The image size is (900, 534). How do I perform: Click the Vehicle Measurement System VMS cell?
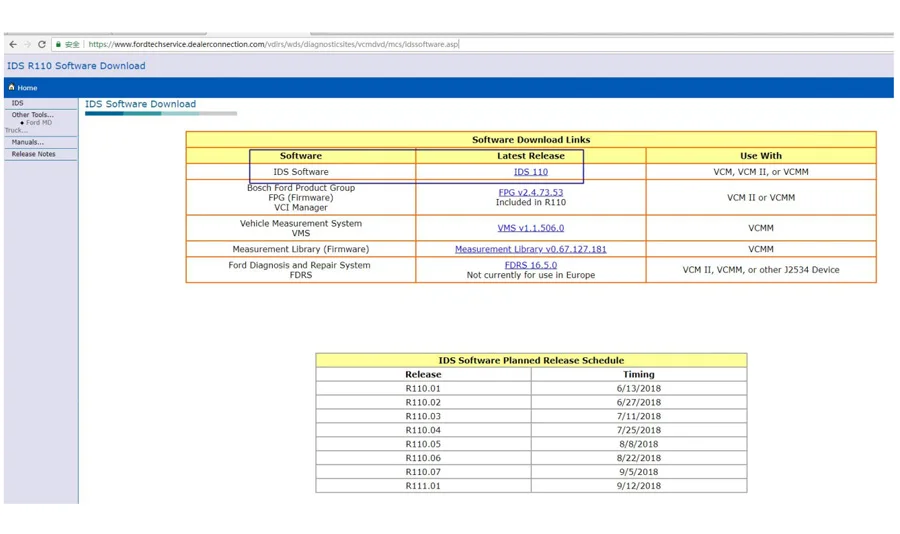(301, 228)
